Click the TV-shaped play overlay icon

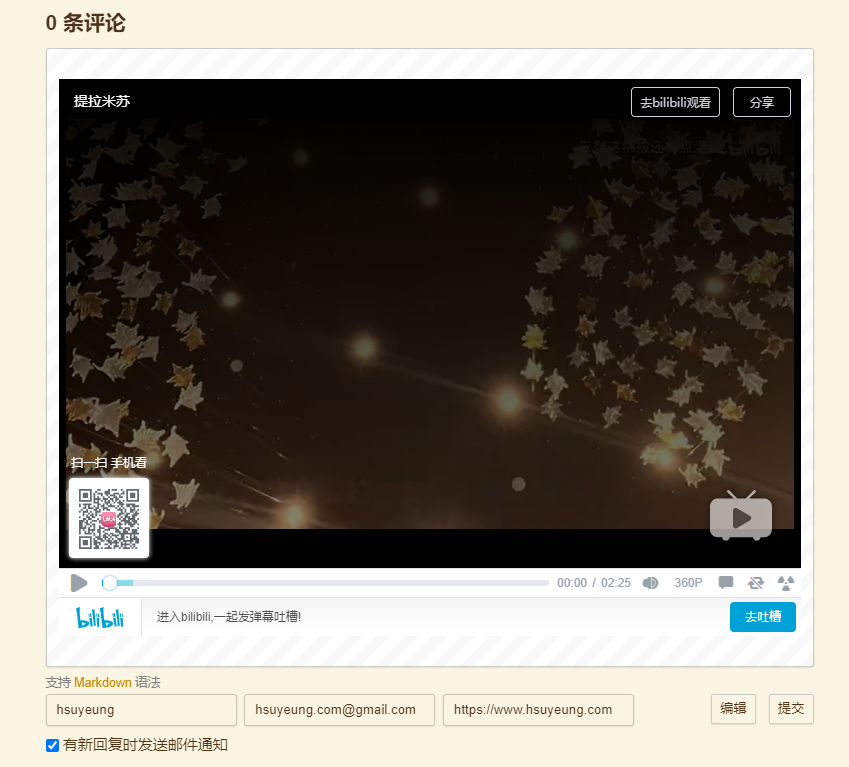click(741, 516)
